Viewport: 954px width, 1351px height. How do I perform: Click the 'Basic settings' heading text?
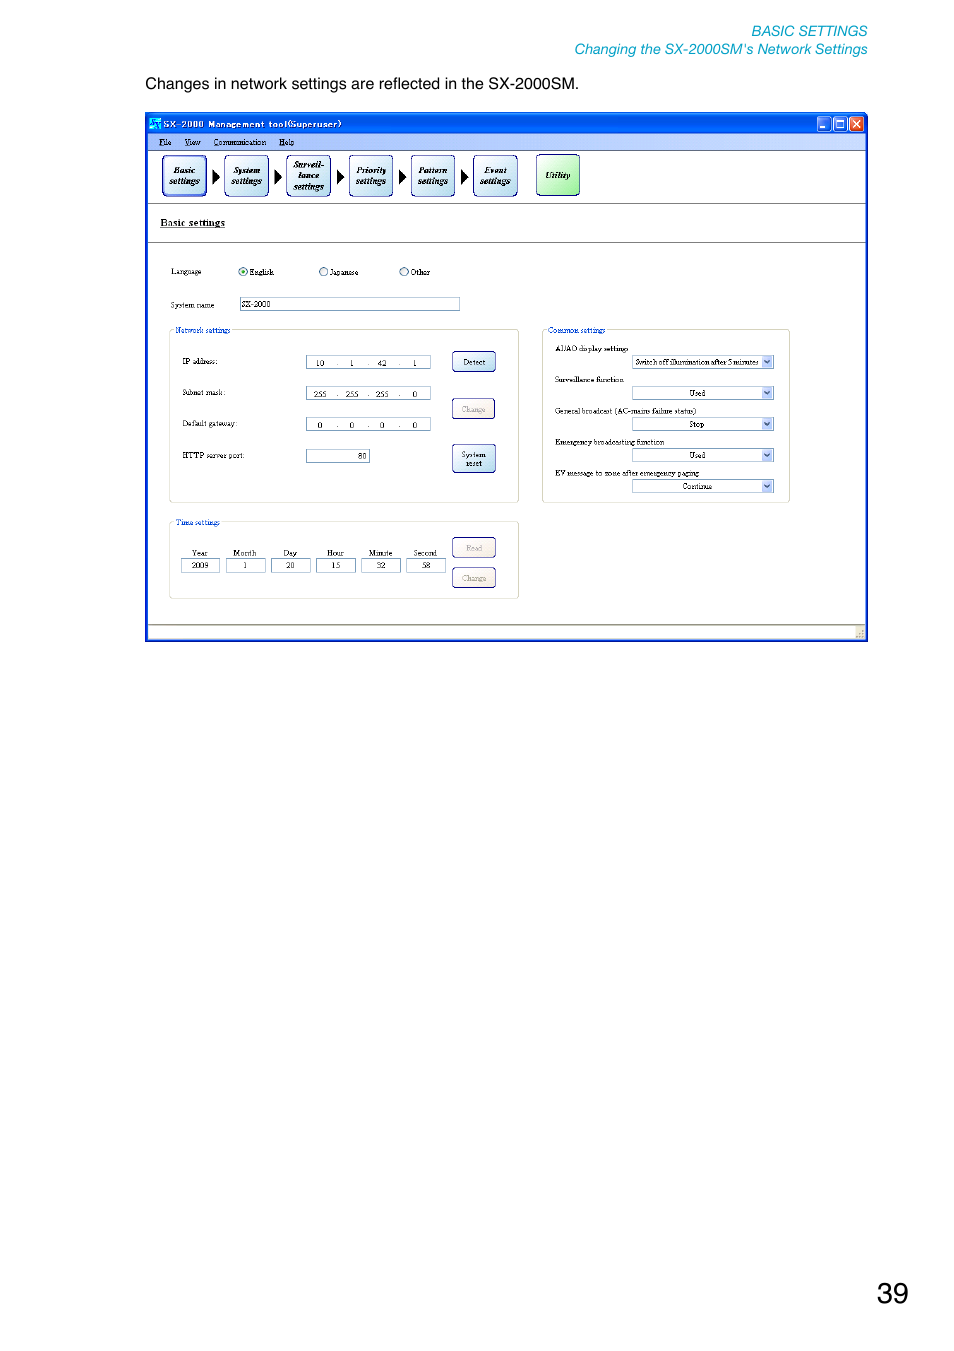193,223
